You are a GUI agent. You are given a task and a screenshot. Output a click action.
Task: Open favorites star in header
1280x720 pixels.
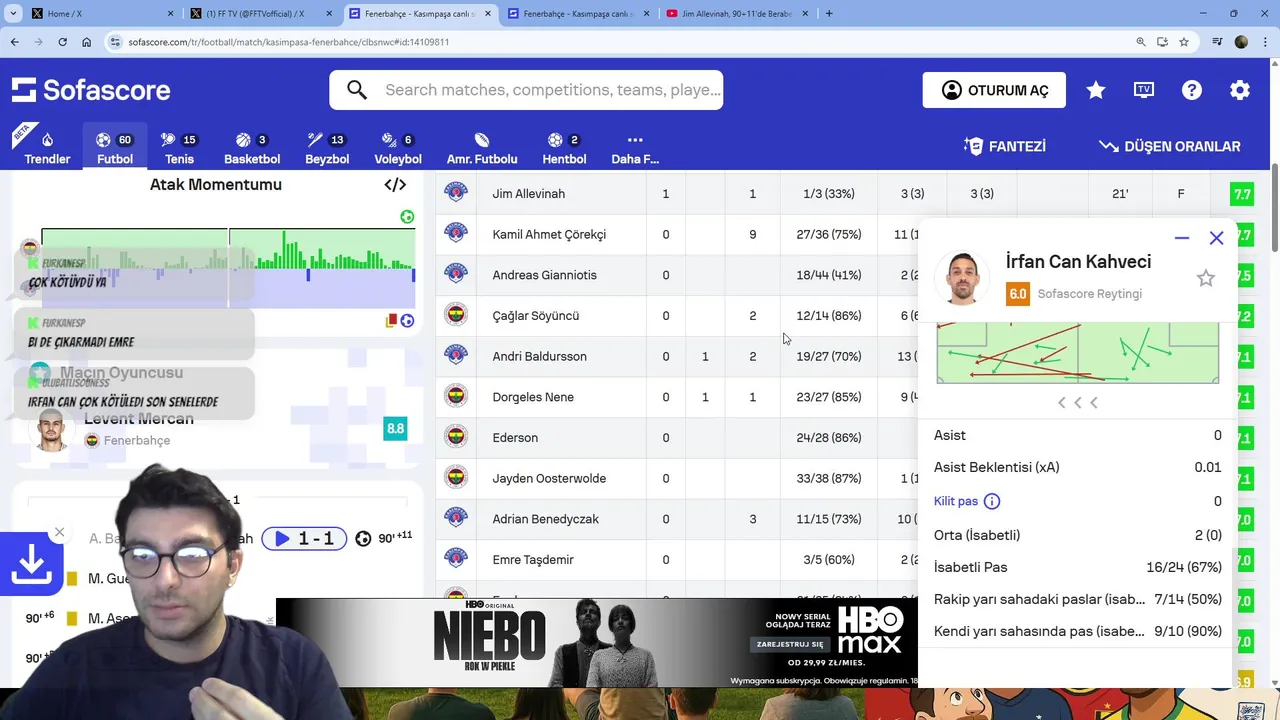[x=1096, y=90]
